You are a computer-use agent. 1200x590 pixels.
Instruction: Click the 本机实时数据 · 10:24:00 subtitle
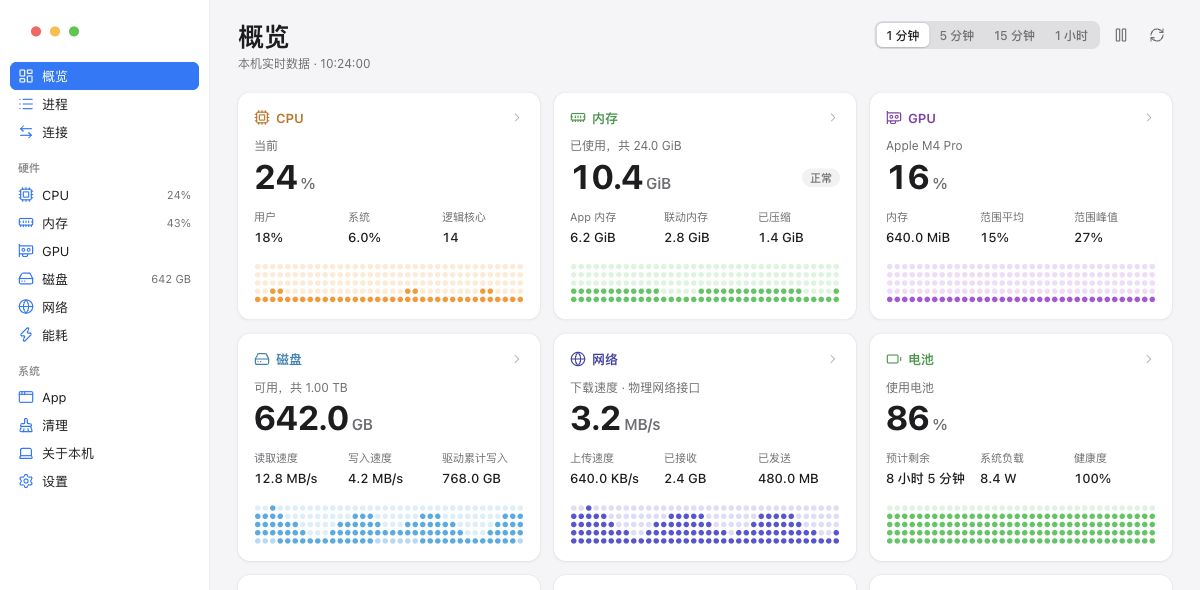pos(304,64)
